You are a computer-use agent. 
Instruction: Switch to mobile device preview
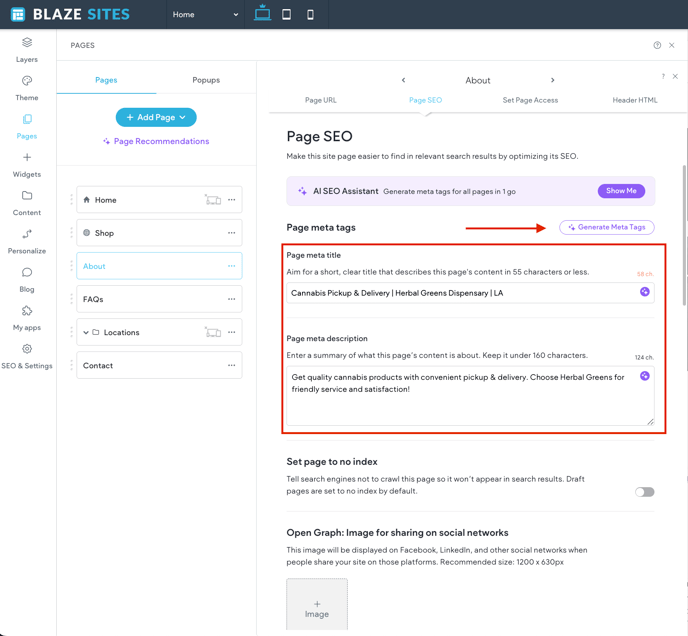[x=310, y=15]
